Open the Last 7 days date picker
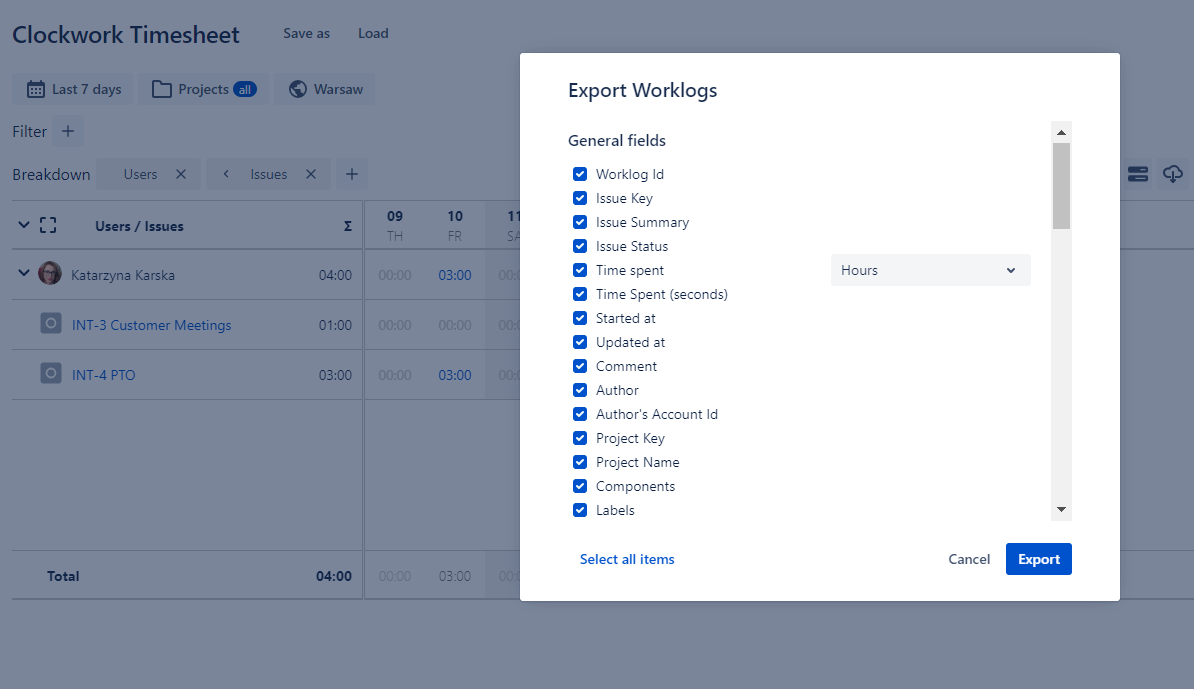Screen dimensions: 1194x689 (72, 89)
